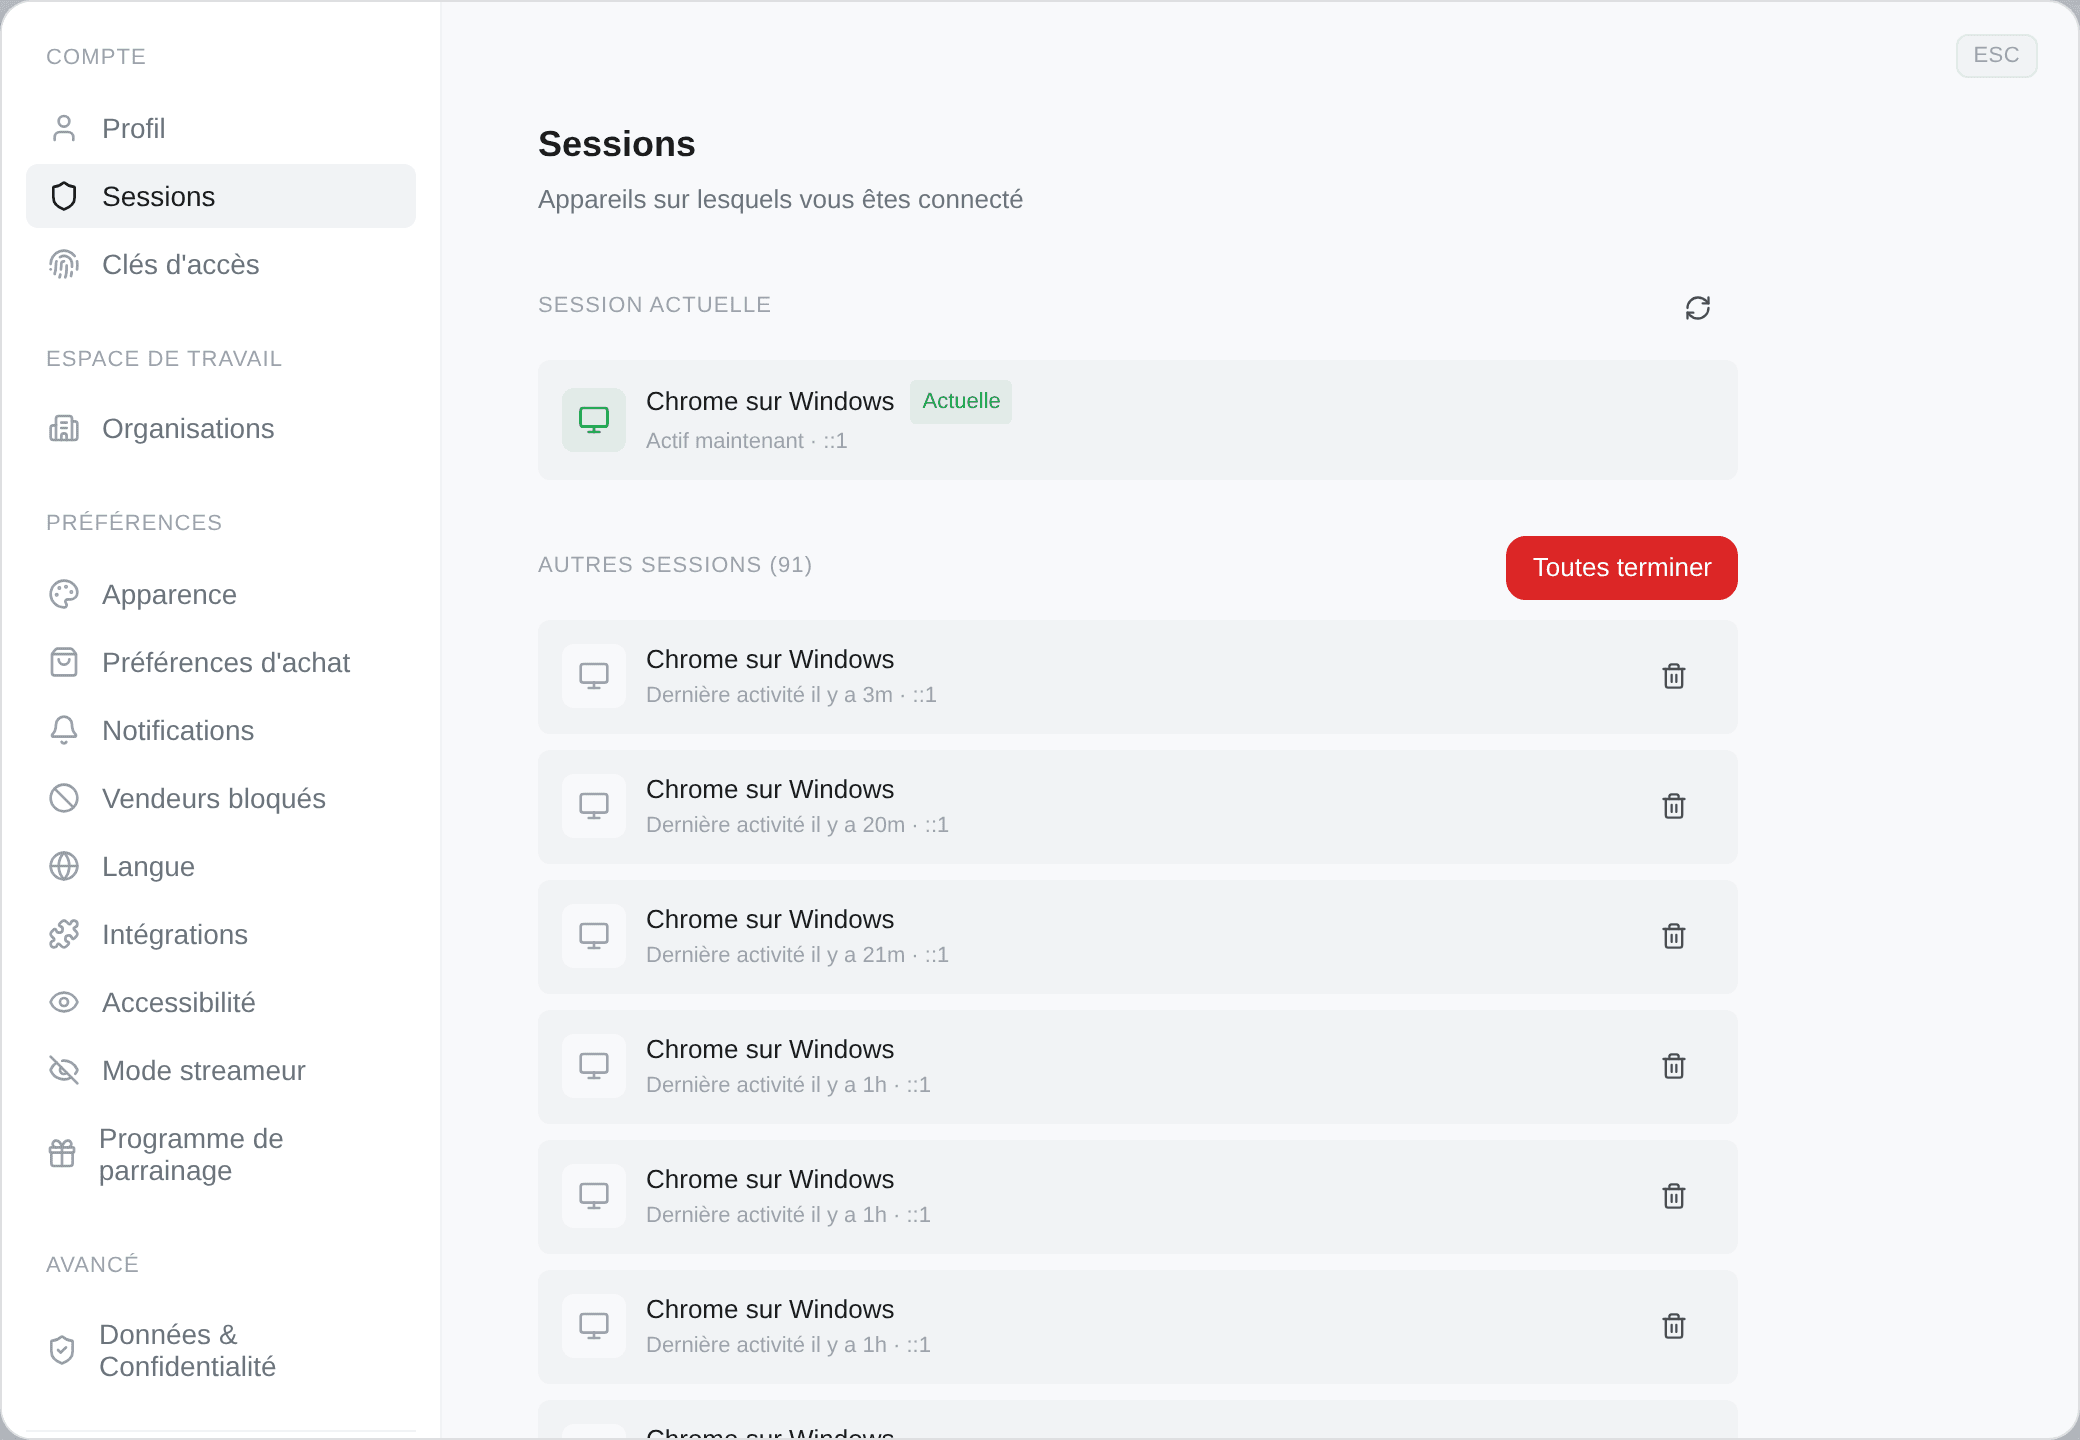Click the crossed-eye icon for Mode streameur
The height and width of the screenshot is (1440, 2080).
[64, 1070]
